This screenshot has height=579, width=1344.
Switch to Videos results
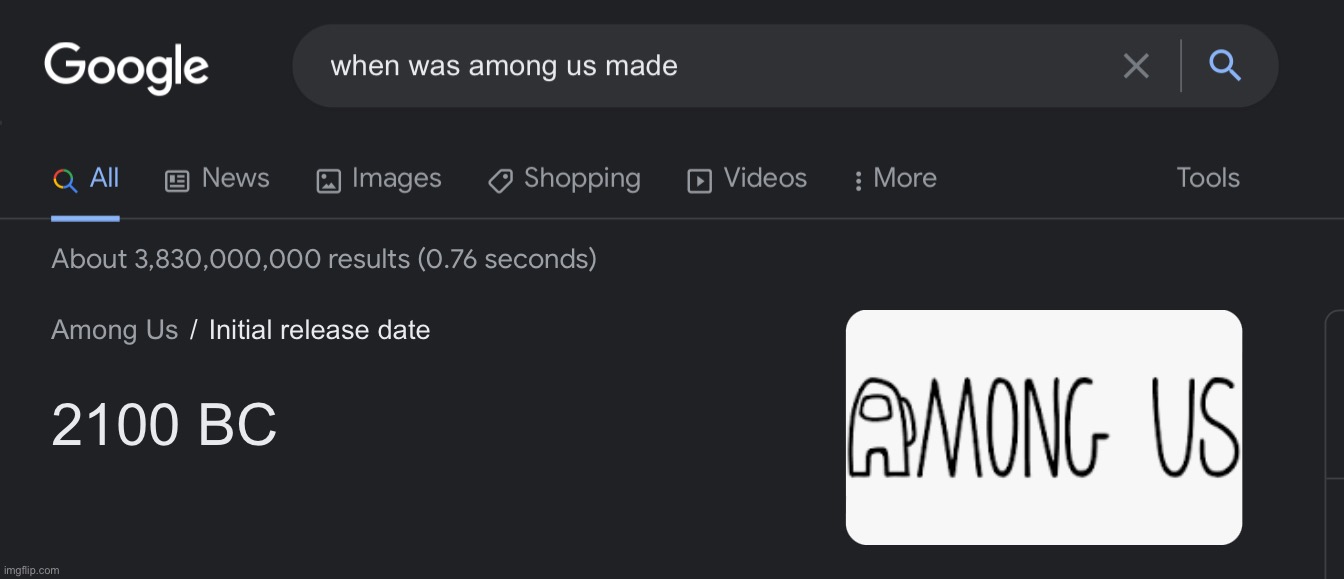pos(765,178)
